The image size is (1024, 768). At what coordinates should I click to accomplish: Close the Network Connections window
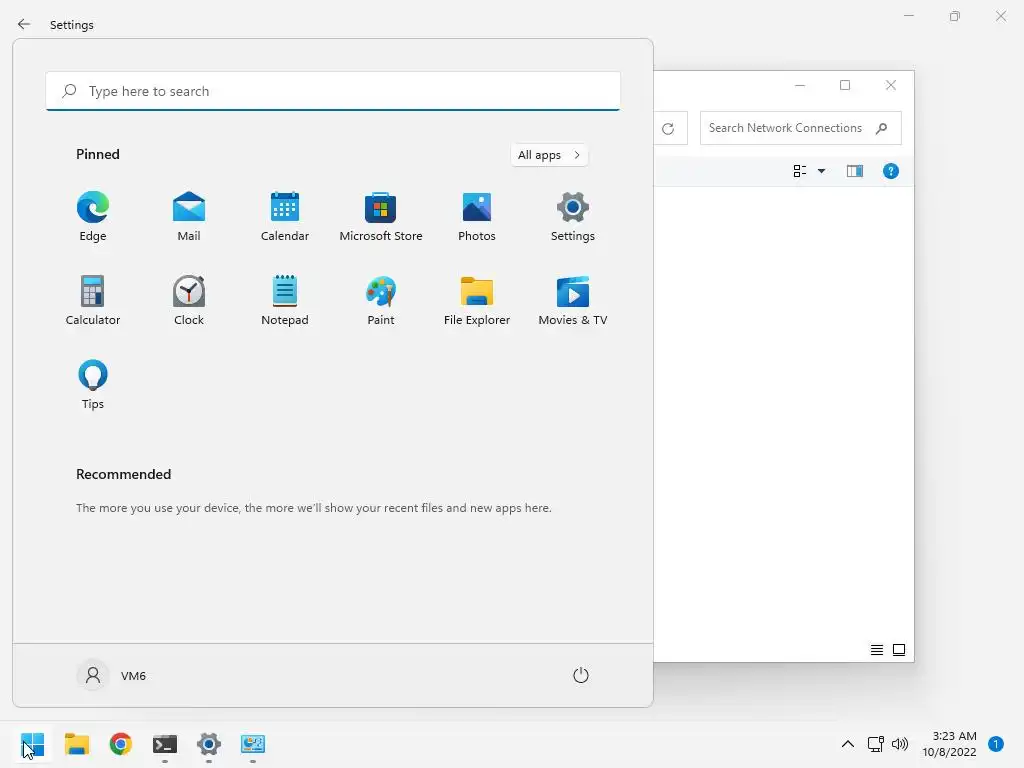point(891,85)
